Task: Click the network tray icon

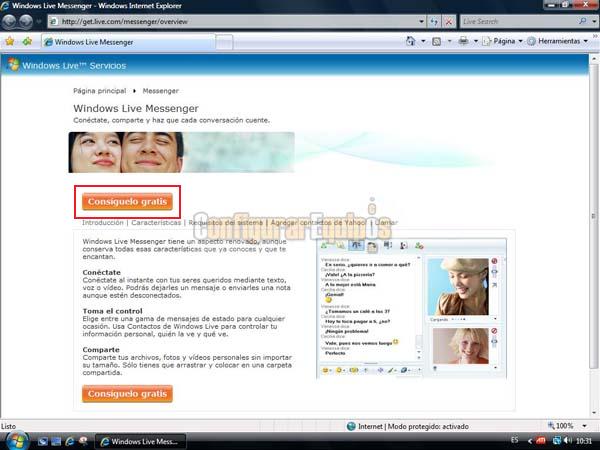Action: pos(557,440)
